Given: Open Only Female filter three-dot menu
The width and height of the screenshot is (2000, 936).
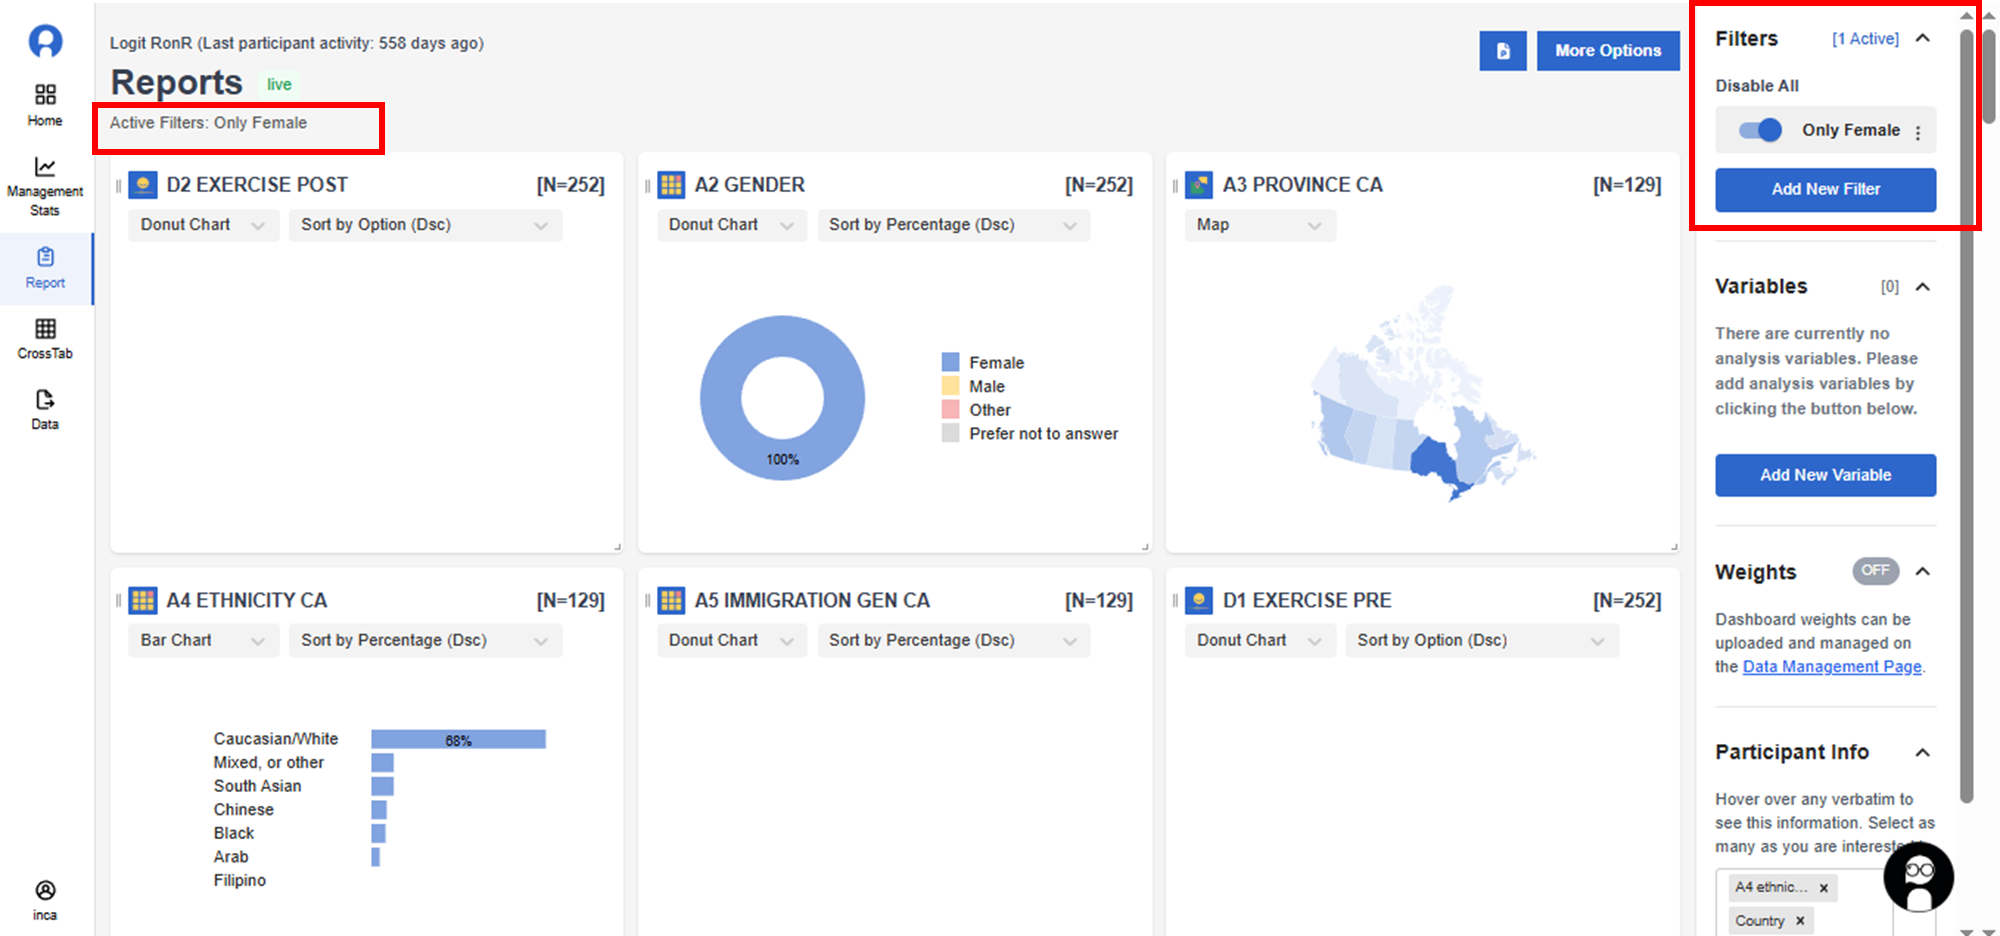Looking at the screenshot, I should coord(1917,132).
